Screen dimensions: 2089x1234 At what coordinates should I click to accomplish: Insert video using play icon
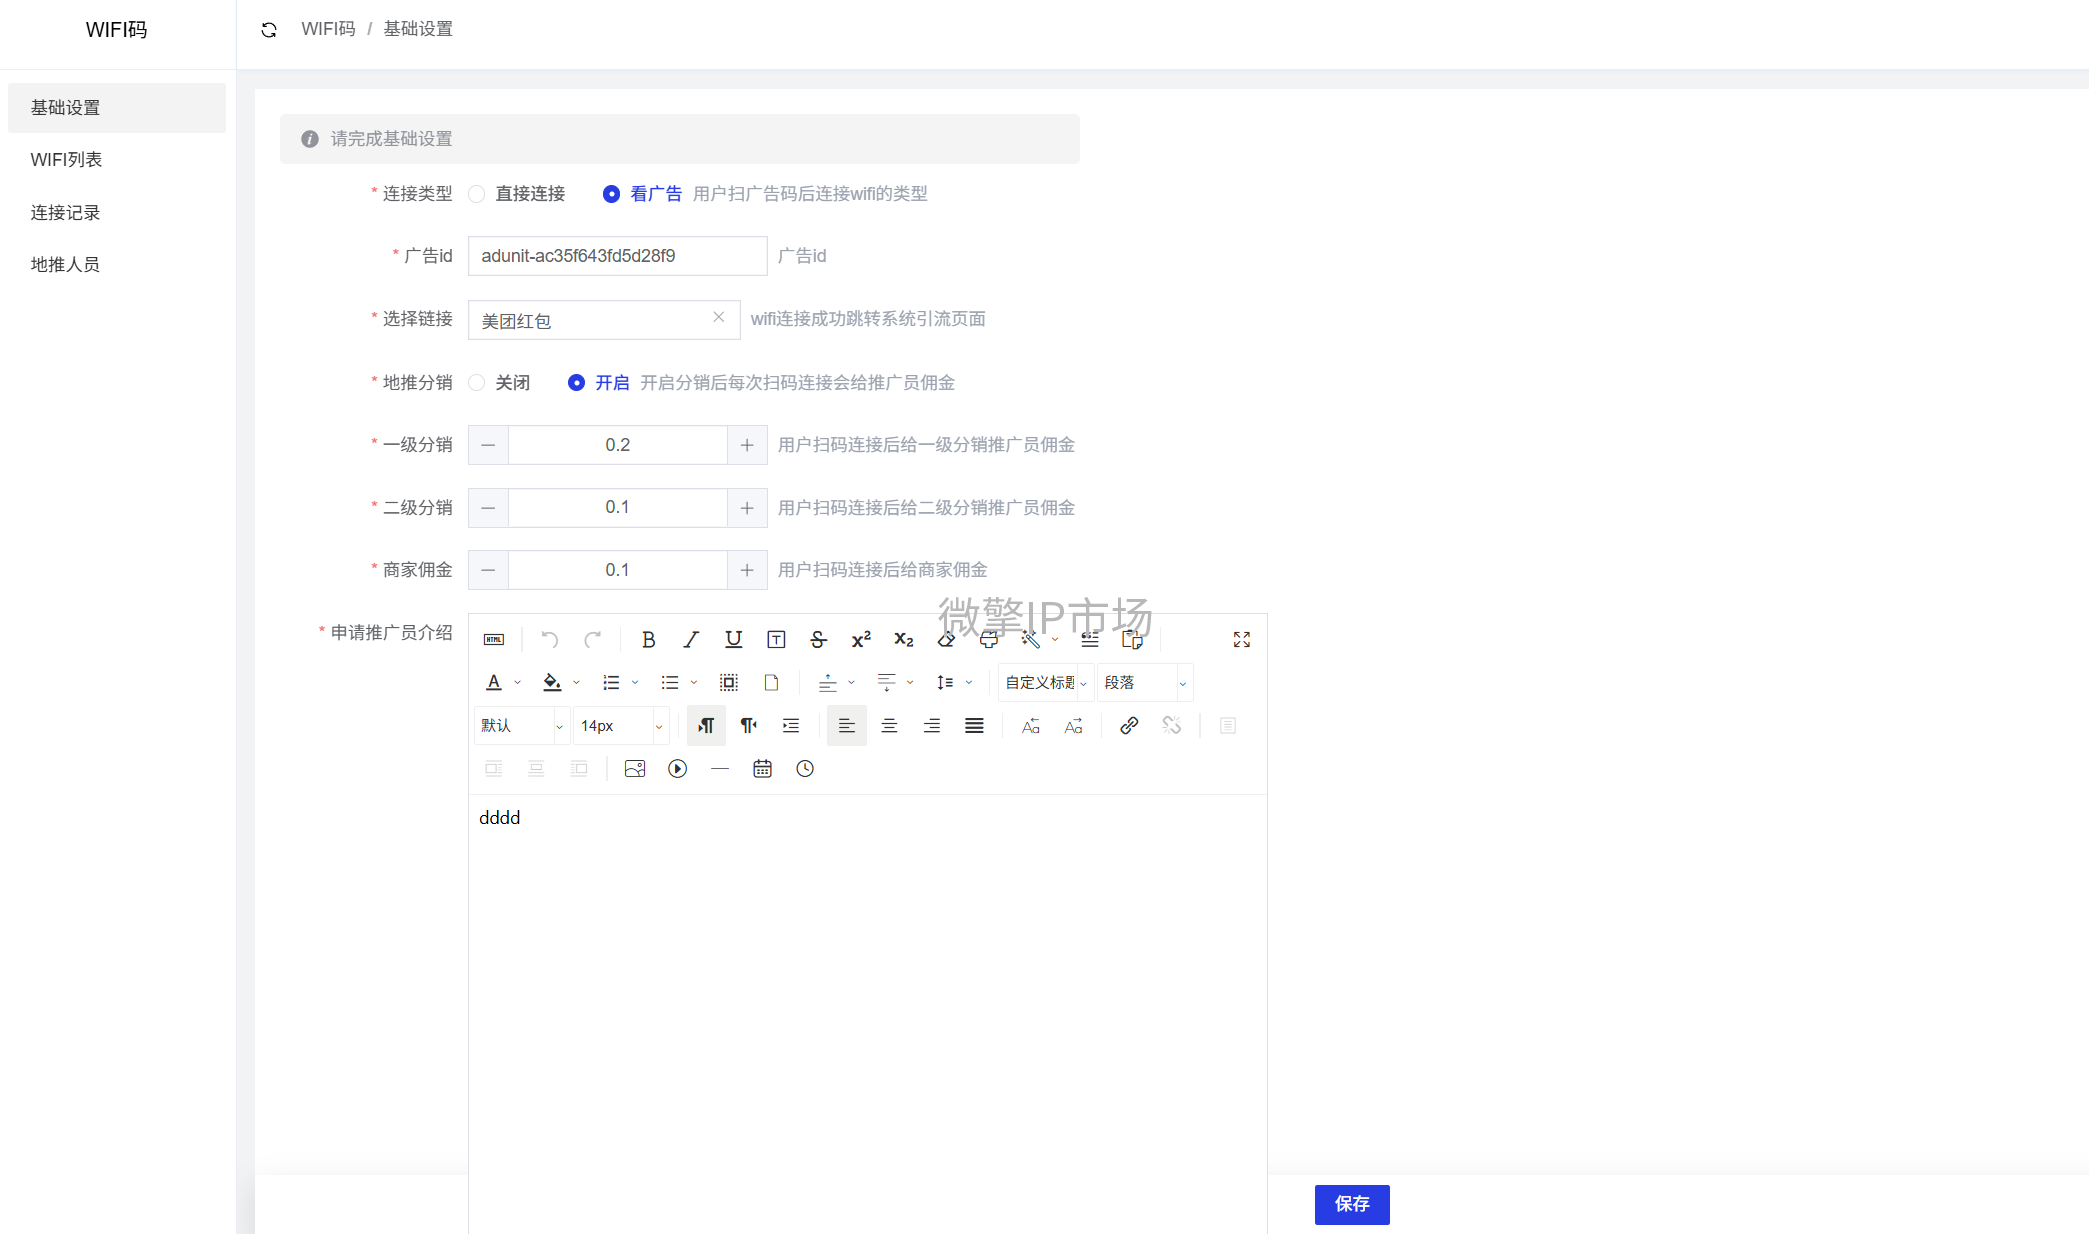677,769
